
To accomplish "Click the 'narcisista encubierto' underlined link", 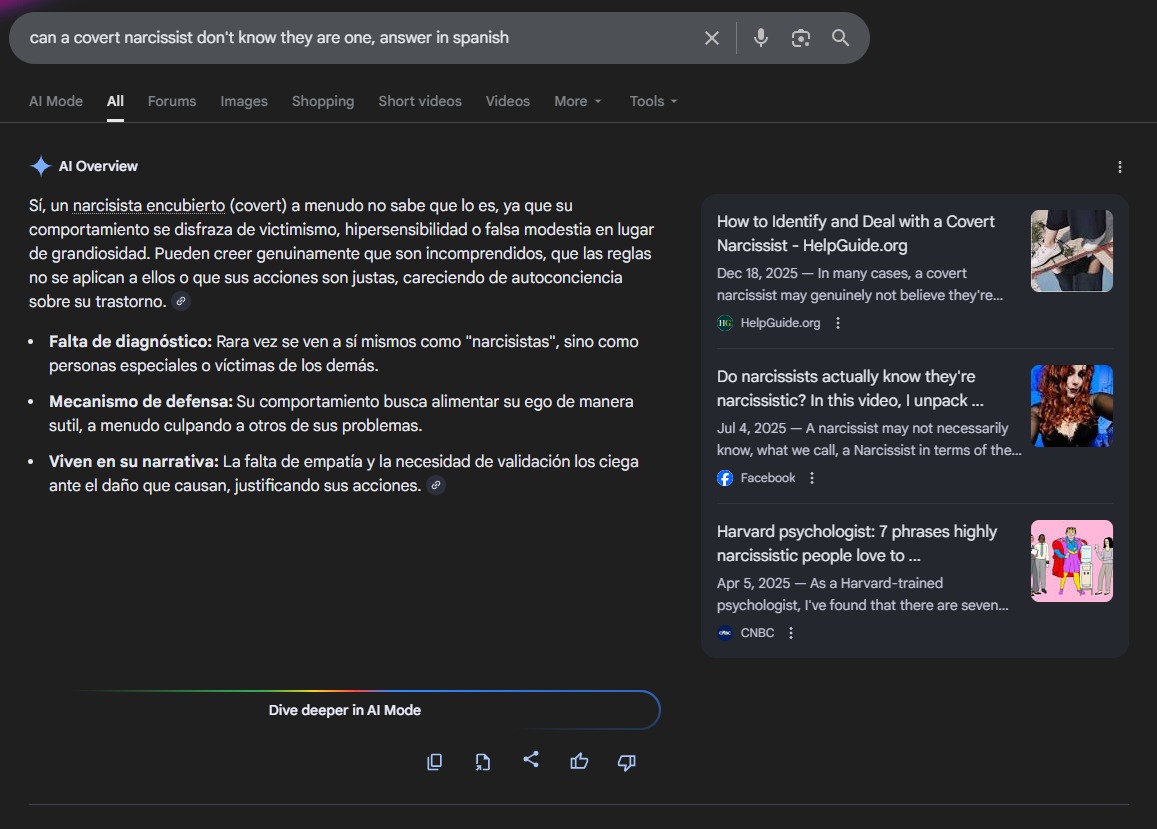I will pyautogui.click(x=149, y=205).
